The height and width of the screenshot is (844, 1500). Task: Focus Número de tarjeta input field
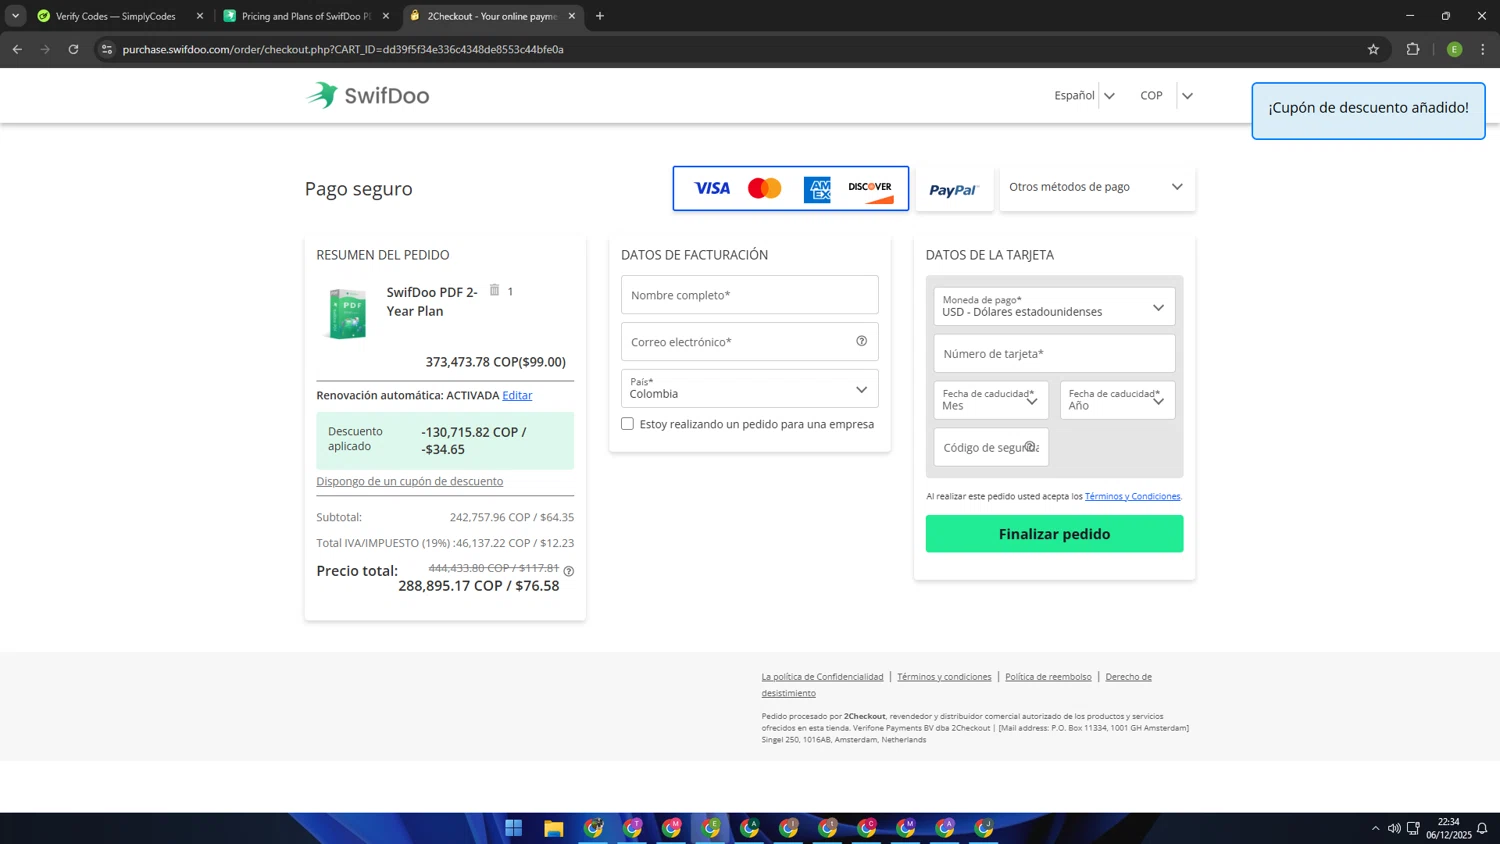point(1054,353)
